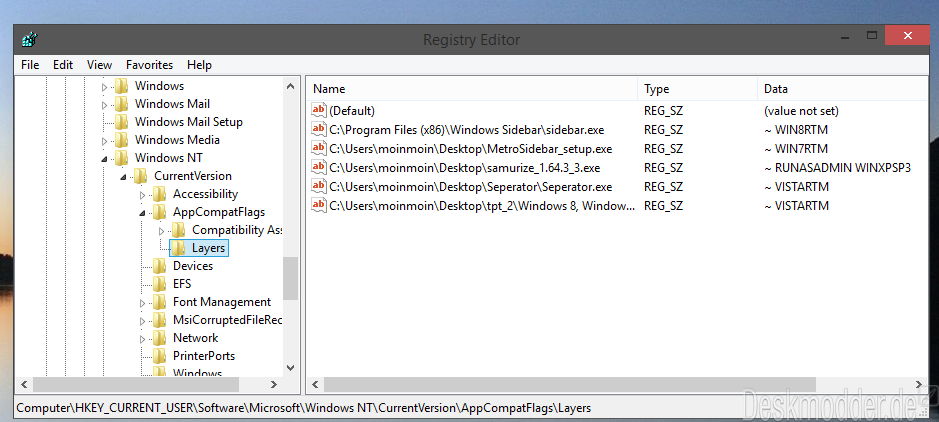Click the ab icon of the tpt_2 entry
Screen dimensions: 939x422
pos(319,205)
